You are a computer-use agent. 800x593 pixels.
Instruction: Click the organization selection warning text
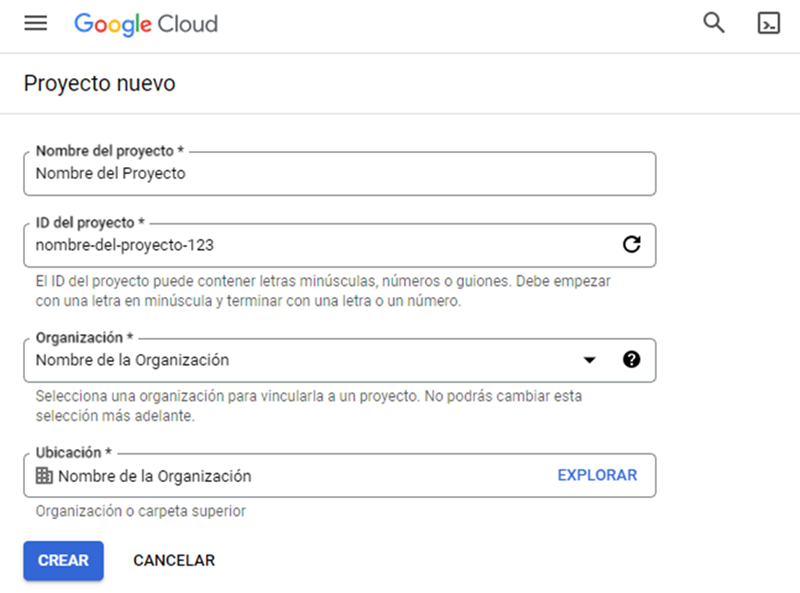pyautogui.click(x=308, y=406)
